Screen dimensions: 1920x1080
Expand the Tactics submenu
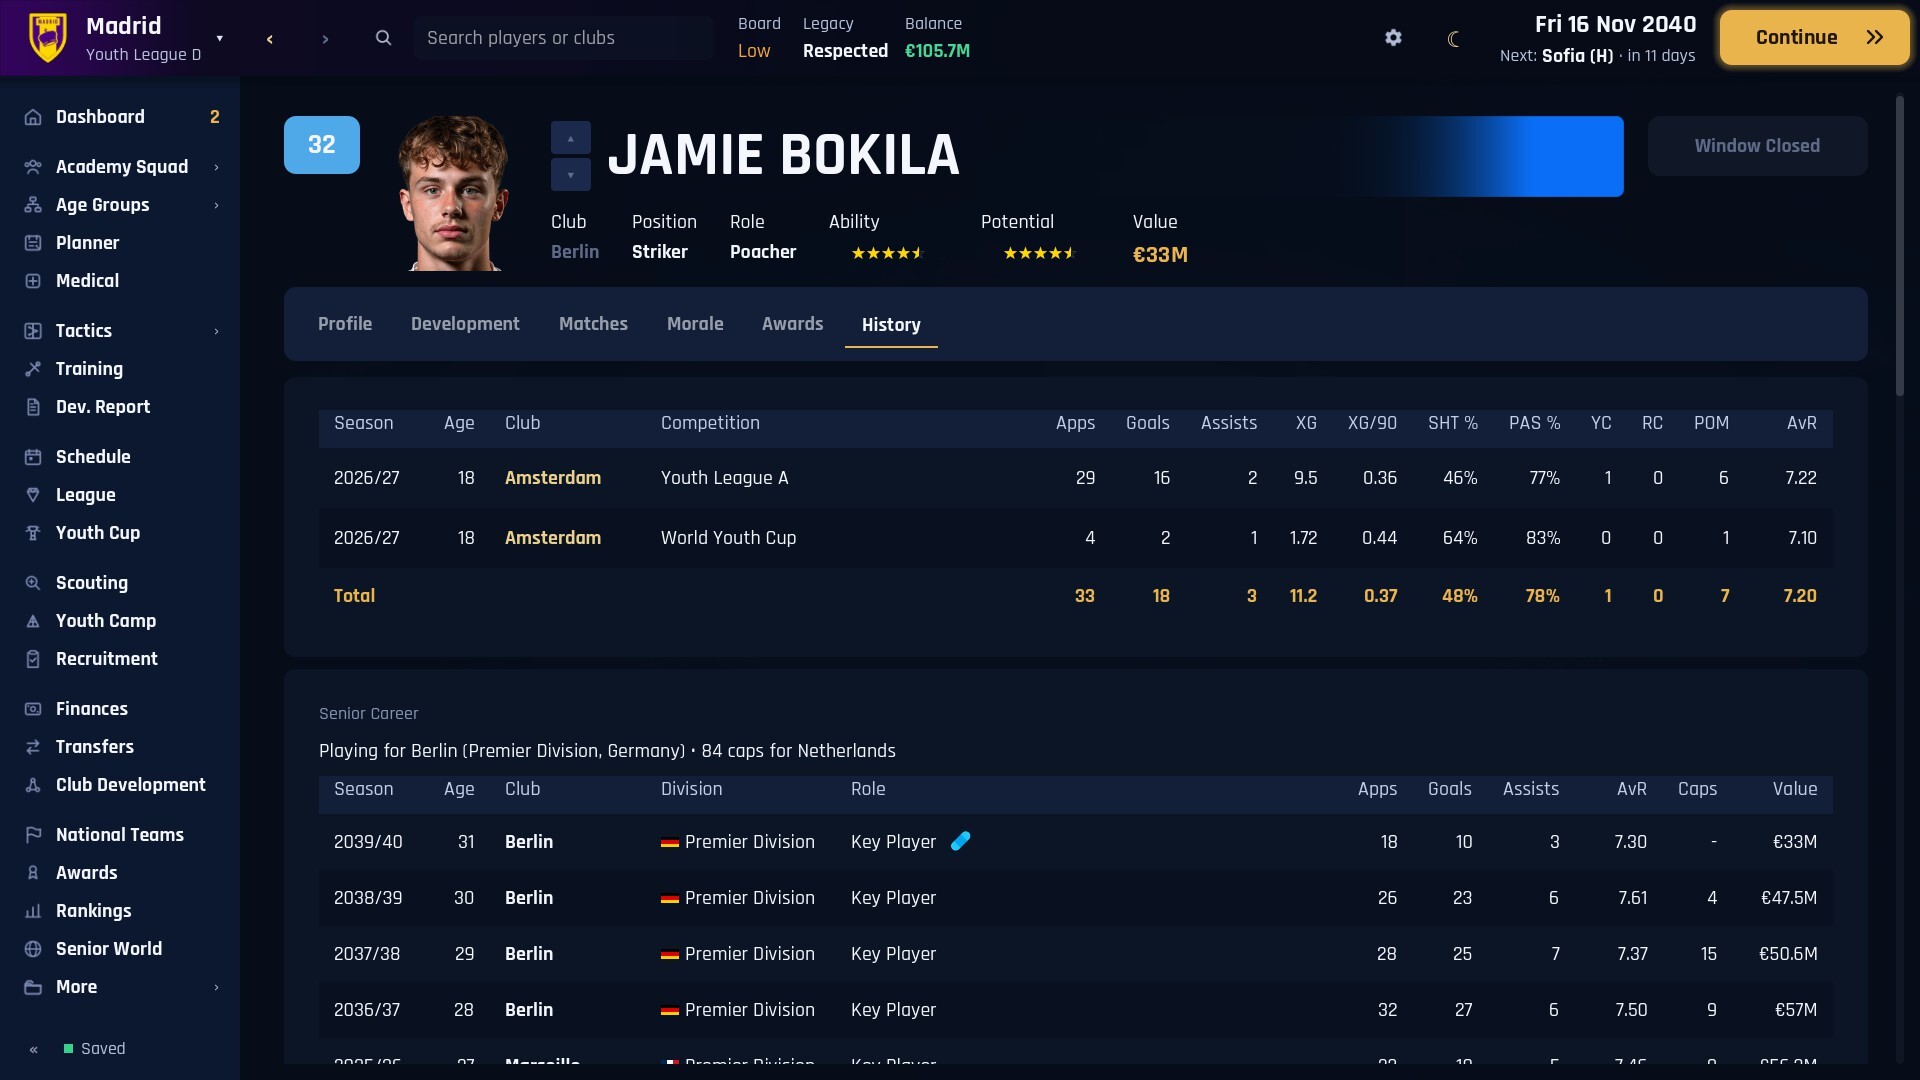click(216, 331)
